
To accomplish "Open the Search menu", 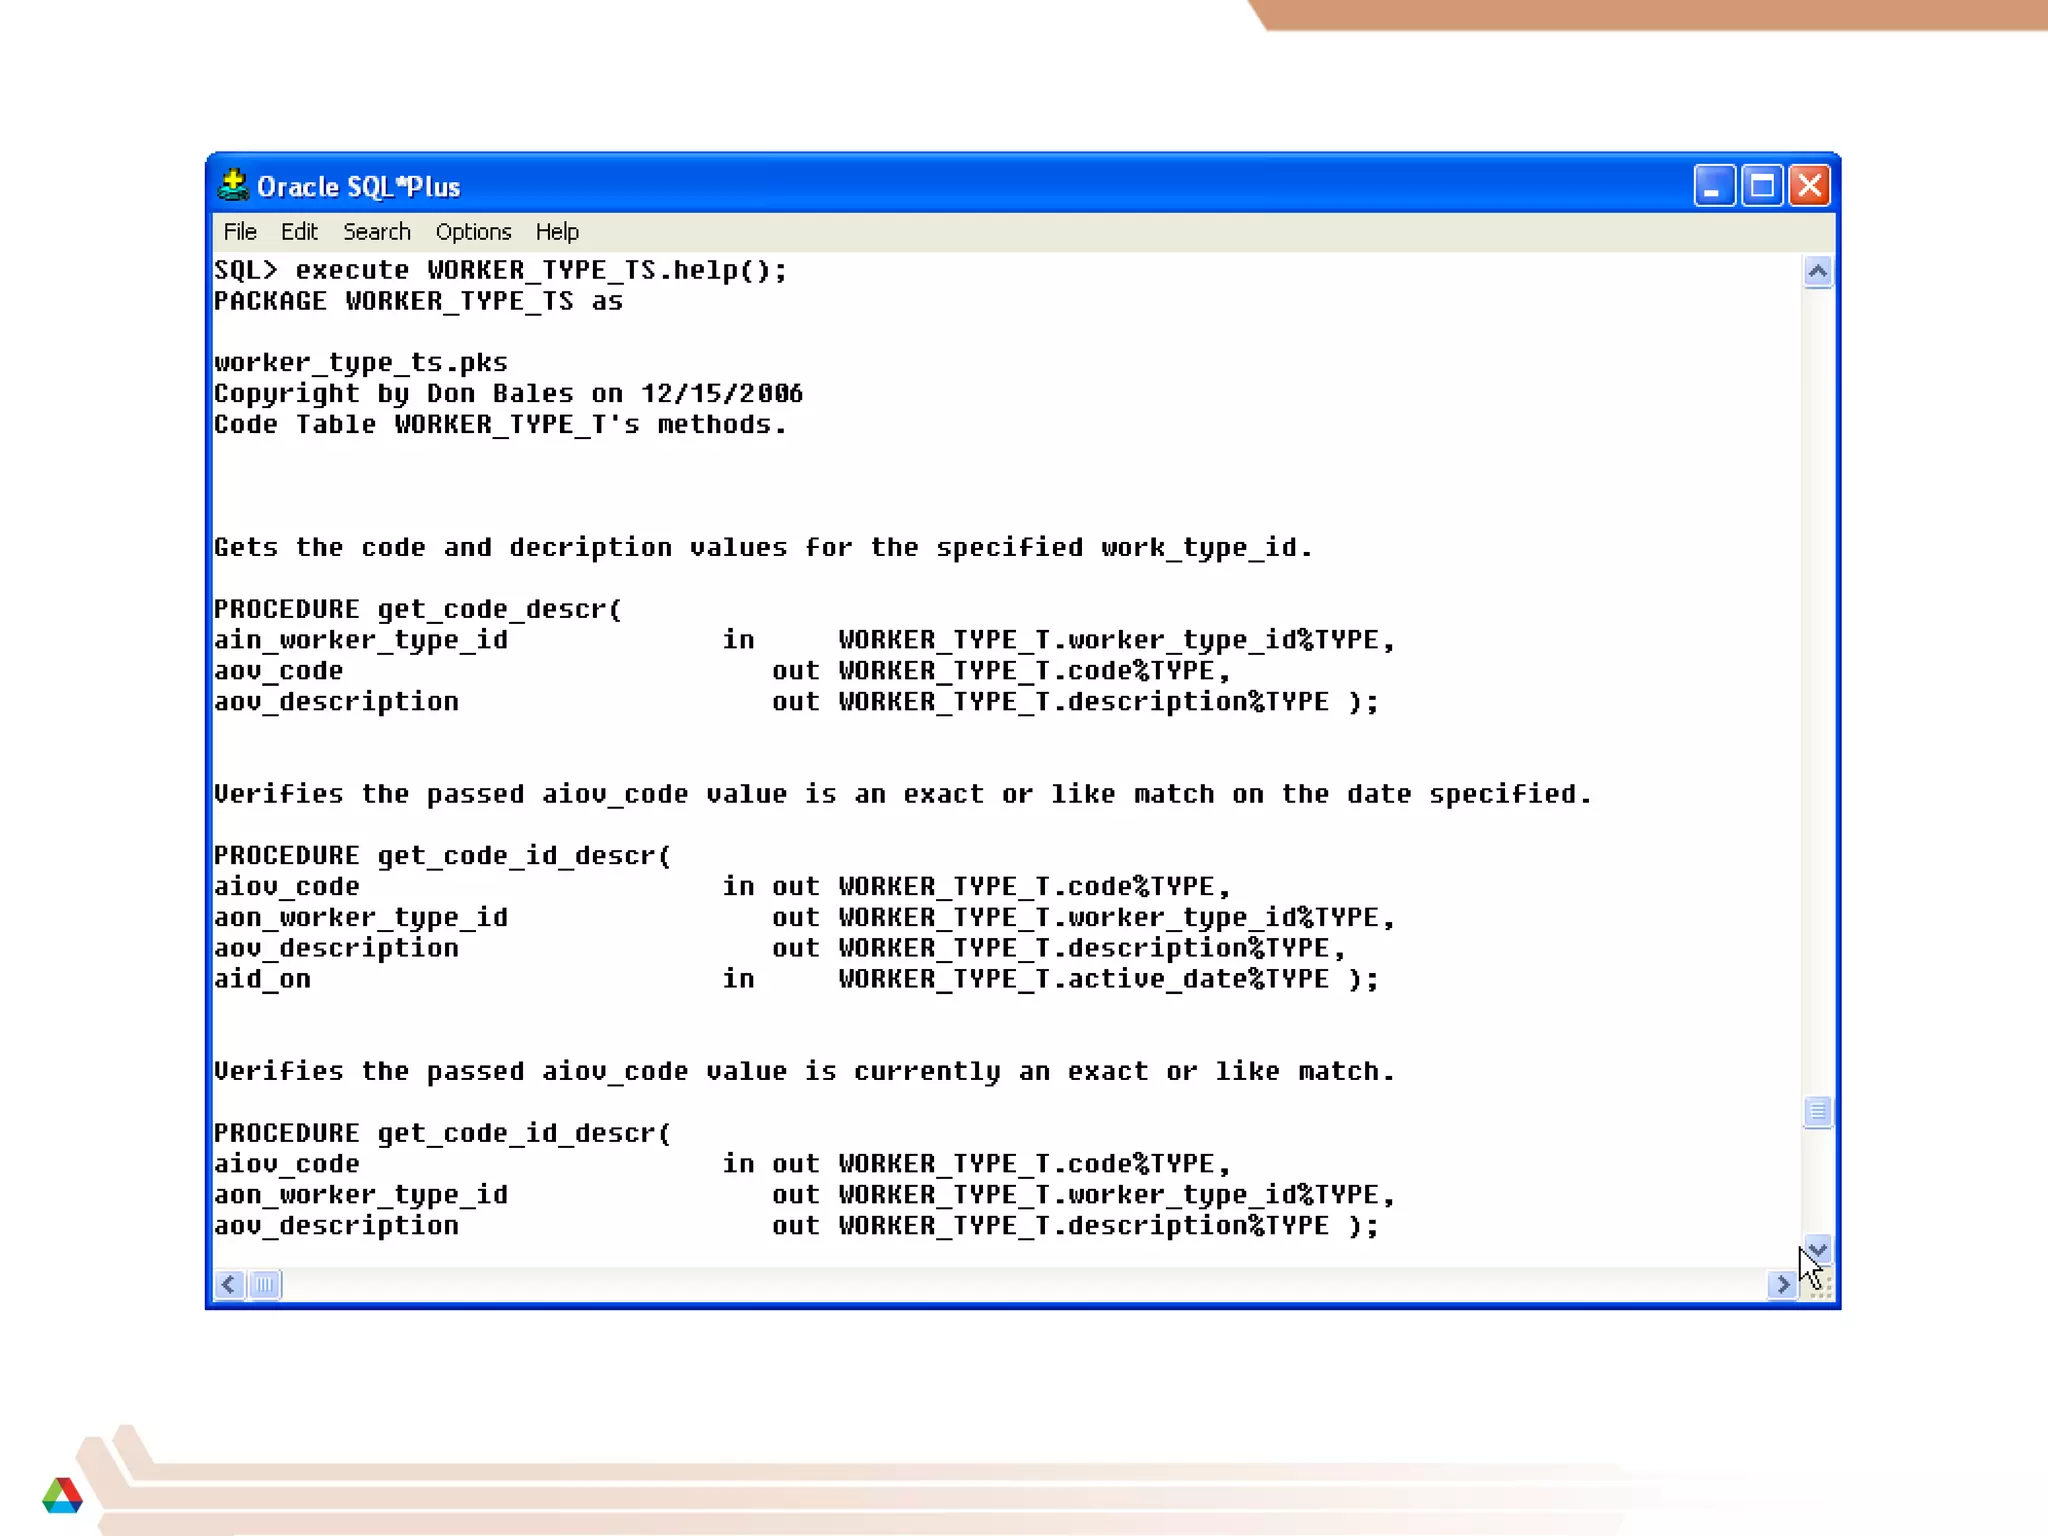I will point(377,232).
